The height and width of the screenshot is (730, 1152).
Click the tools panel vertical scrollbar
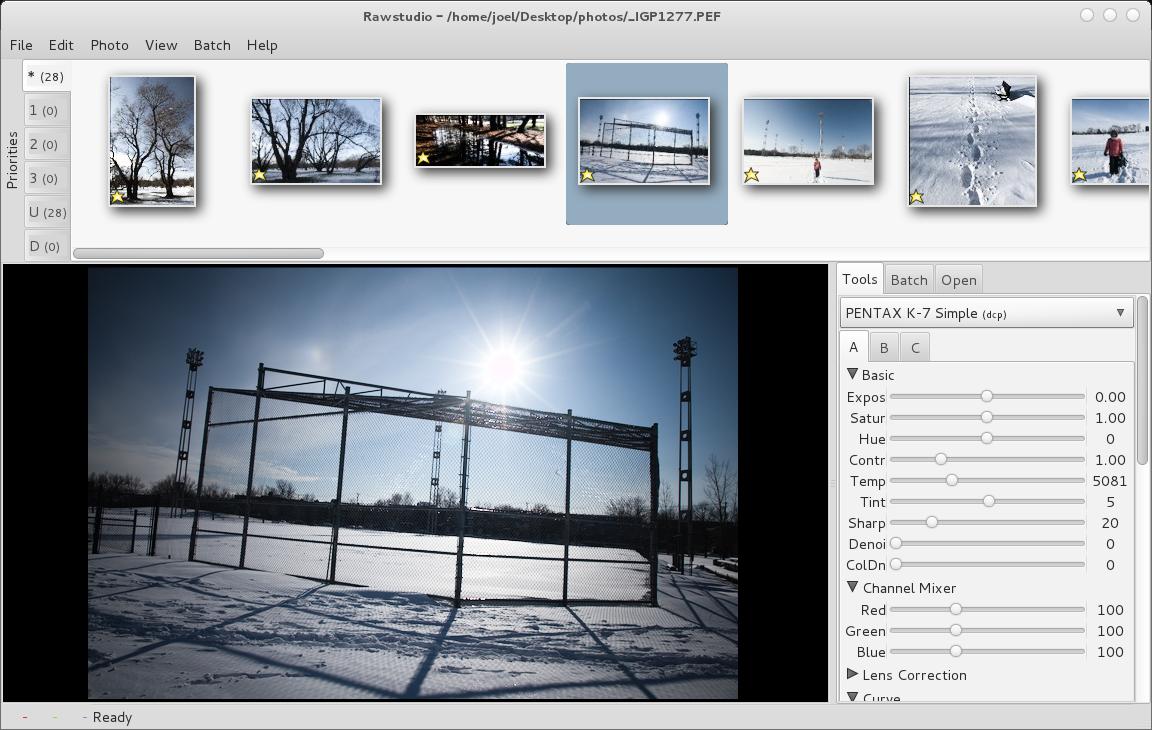[x=1142, y=380]
